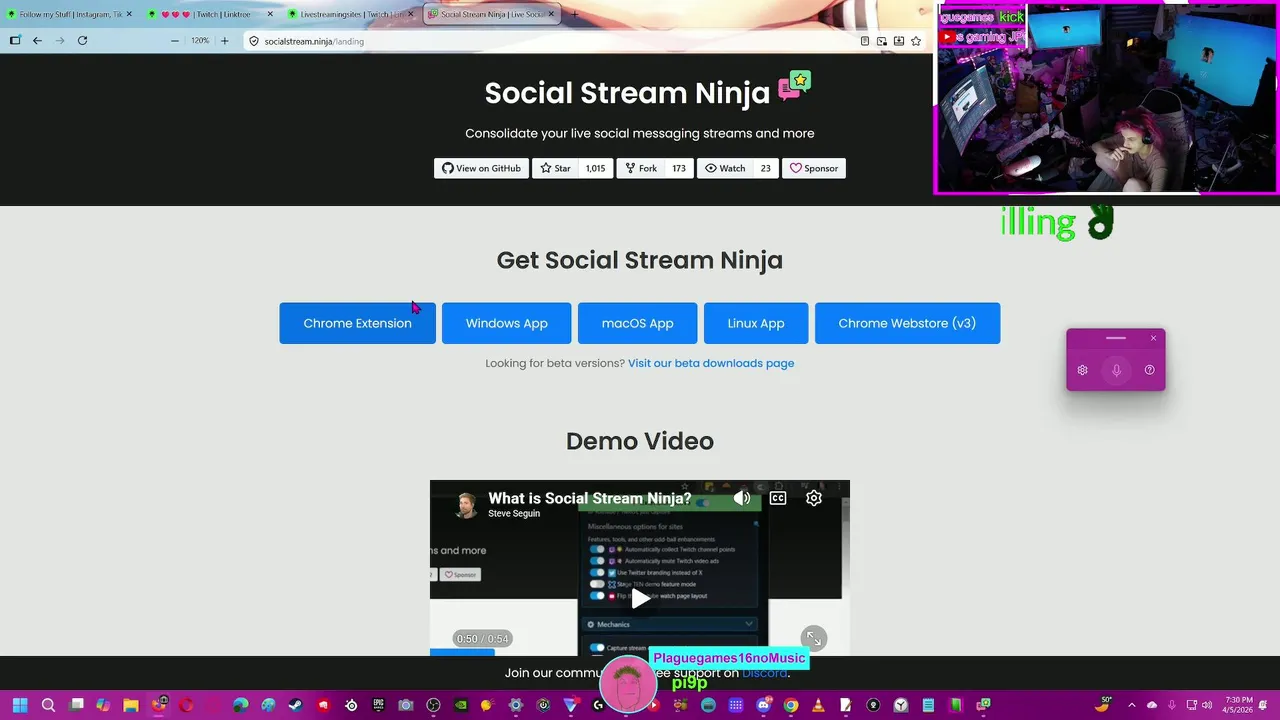Screen dimensions: 1280x720
Task: Show hidden system tray icons
Action: pyautogui.click(x=1132, y=705)
